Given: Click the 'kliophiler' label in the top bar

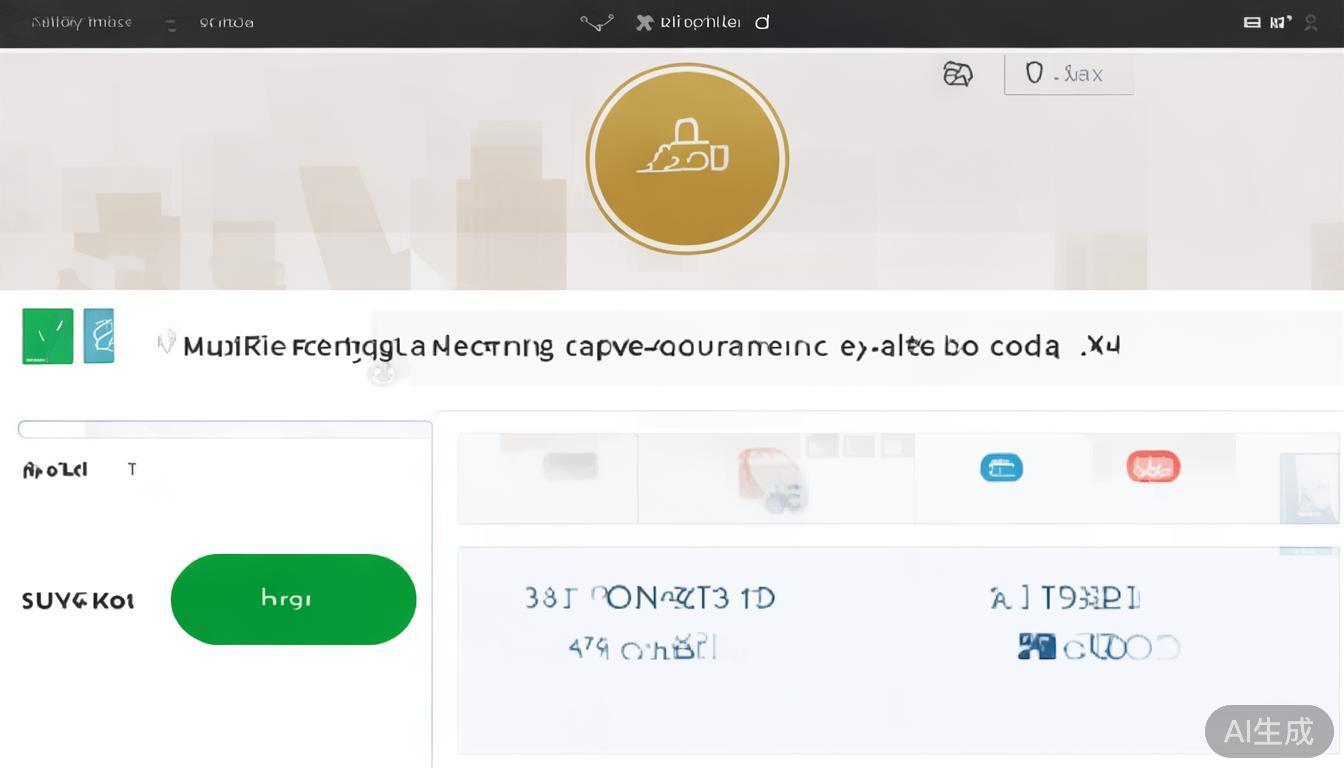Looking at the screenshot, I should click(700, 22).
